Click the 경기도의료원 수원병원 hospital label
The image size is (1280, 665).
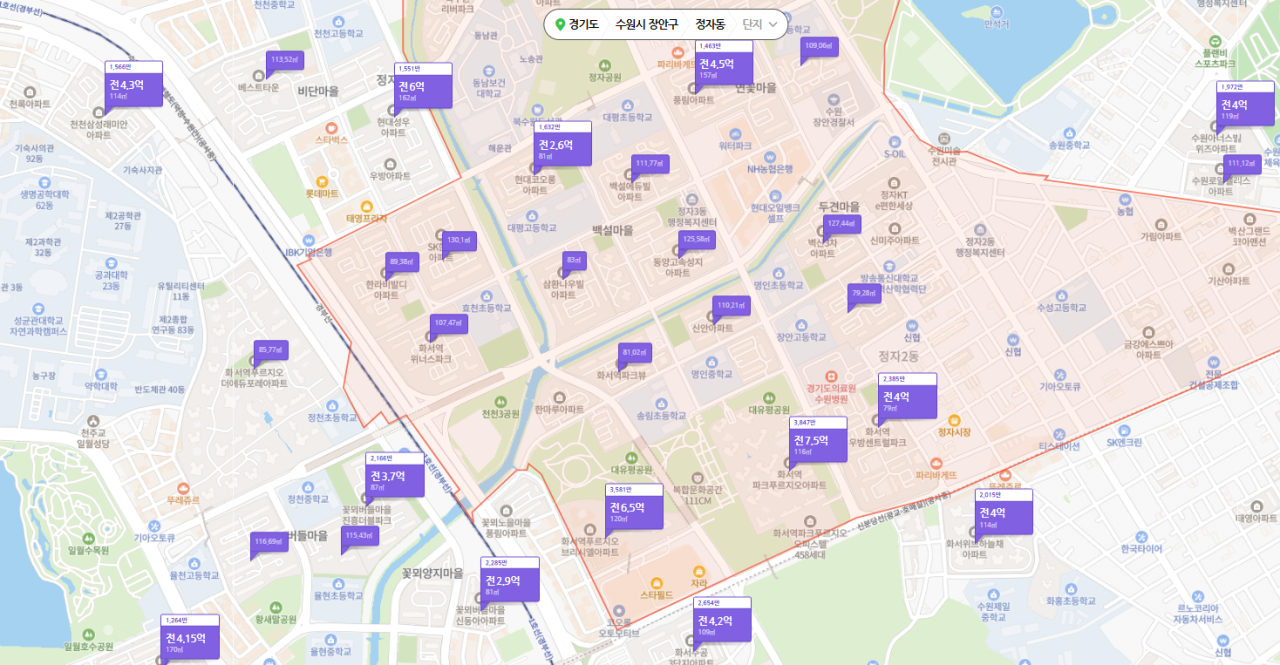click(831, 393)
